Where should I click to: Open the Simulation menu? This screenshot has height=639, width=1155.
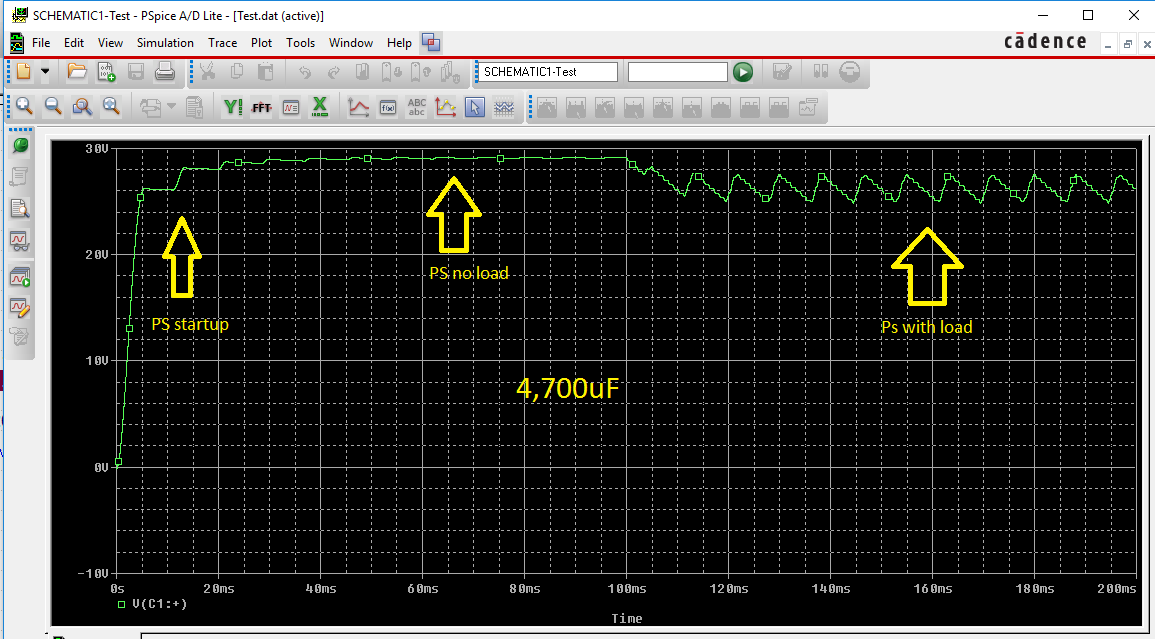165,43
